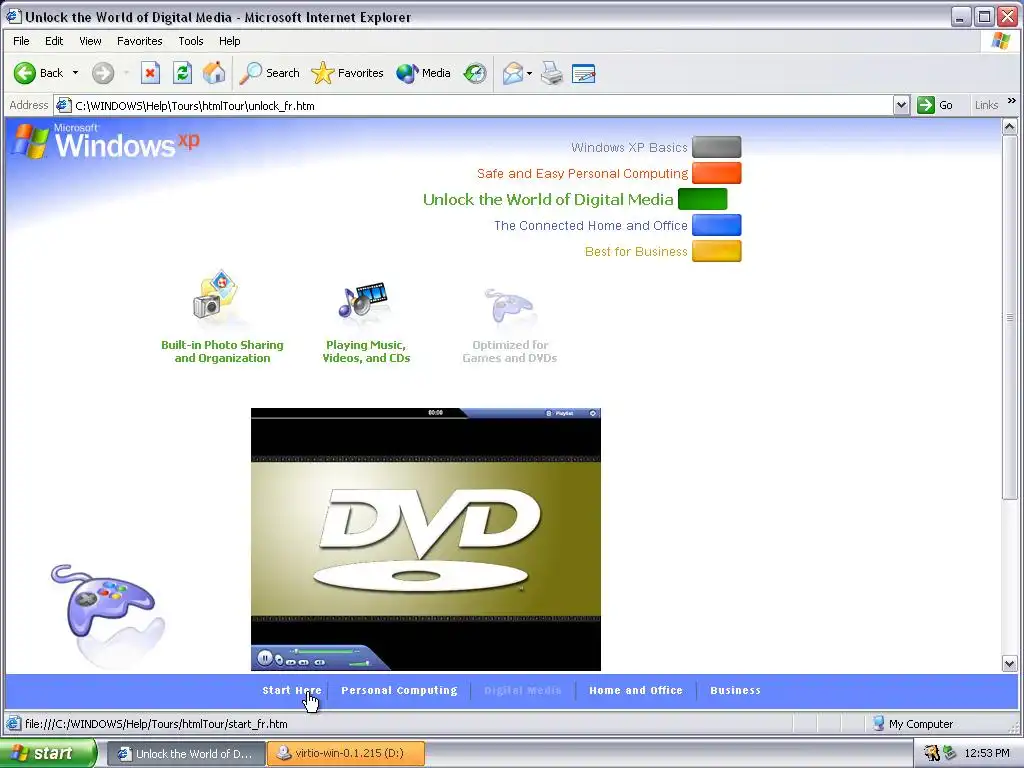Open the Edit page toolbar icon

[x=583, y=73]
